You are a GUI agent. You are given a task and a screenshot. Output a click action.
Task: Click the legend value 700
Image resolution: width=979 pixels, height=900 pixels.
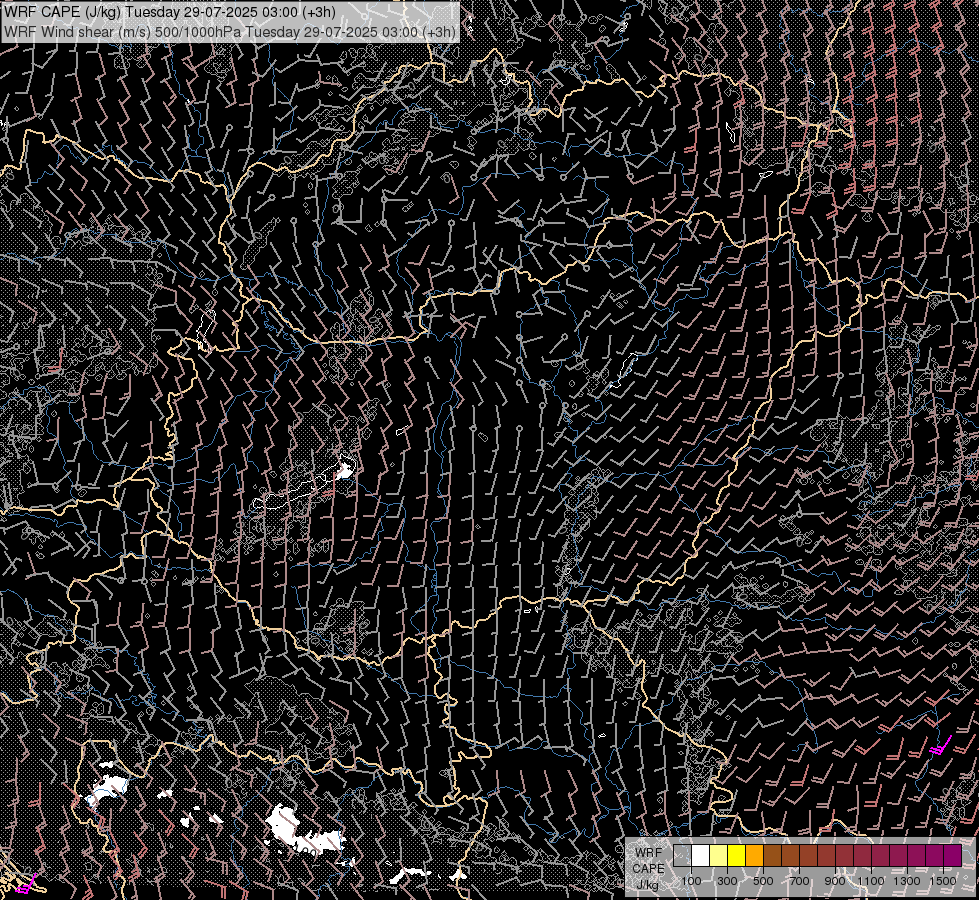click(x=799, y=881)
